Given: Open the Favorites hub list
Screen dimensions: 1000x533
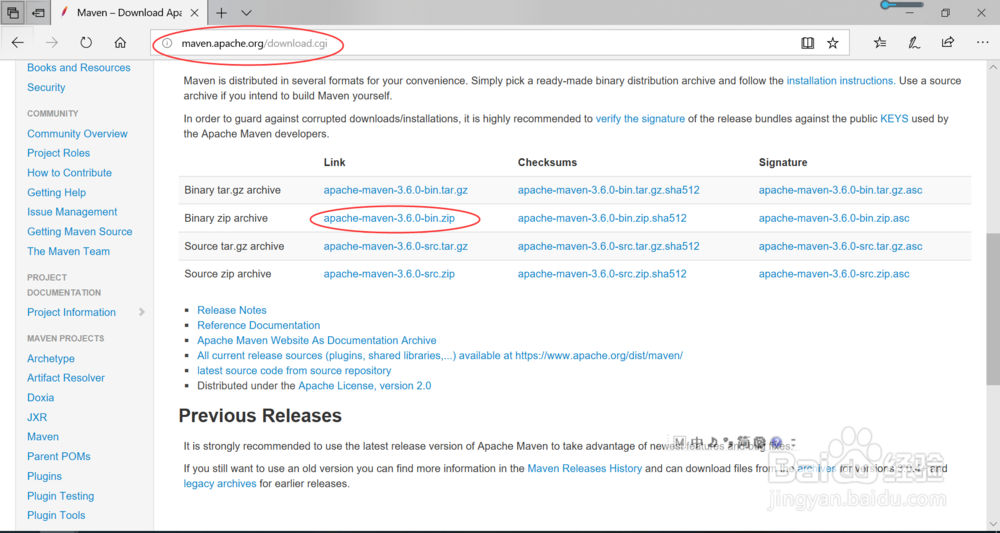Looking at the screenshot, I should point(880,43).
